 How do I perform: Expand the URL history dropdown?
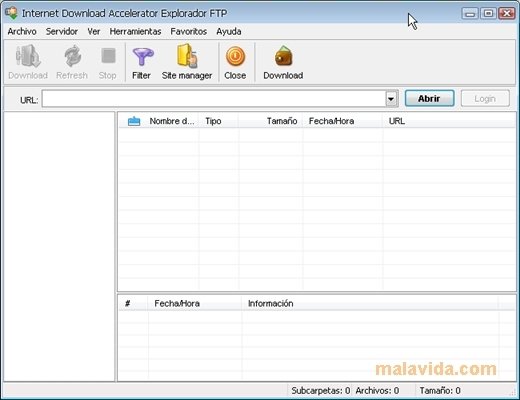pyautogui.click(x=391, y=99)
